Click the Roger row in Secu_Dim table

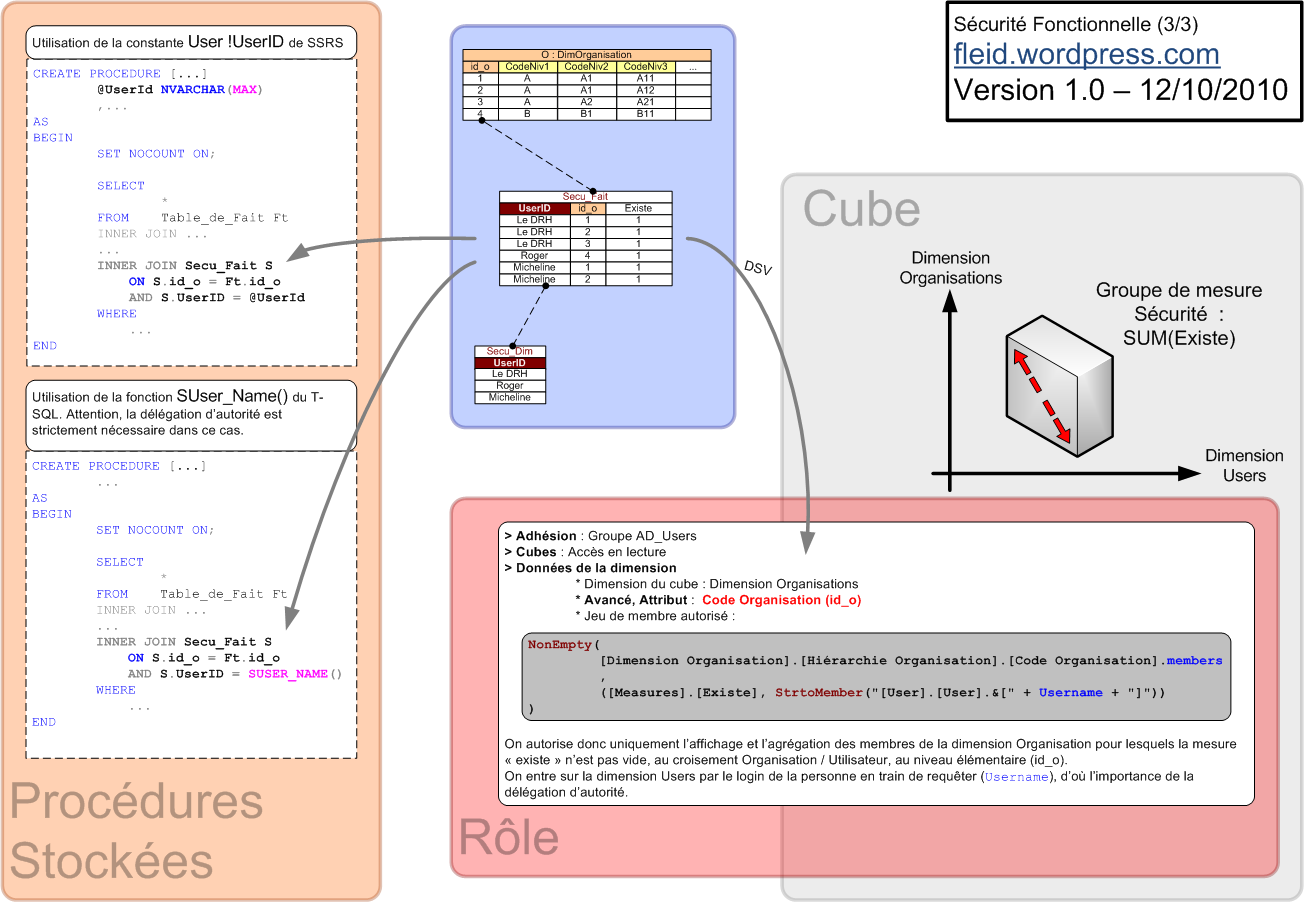tap(510, 385)
